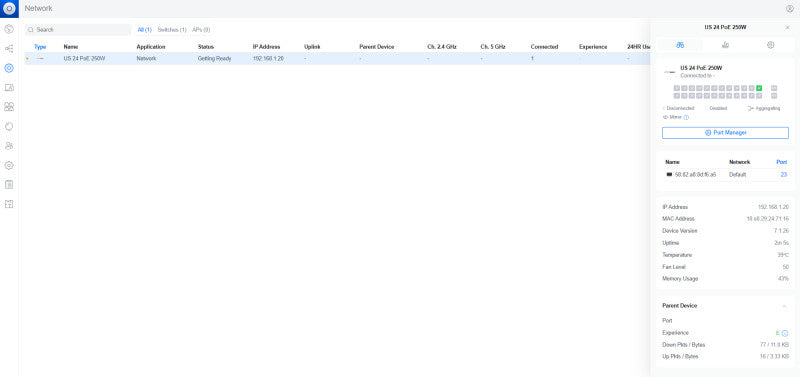Click the blue Port column header in the panel
The width and height of the screenshot is (800, 377).
(782, 162)
